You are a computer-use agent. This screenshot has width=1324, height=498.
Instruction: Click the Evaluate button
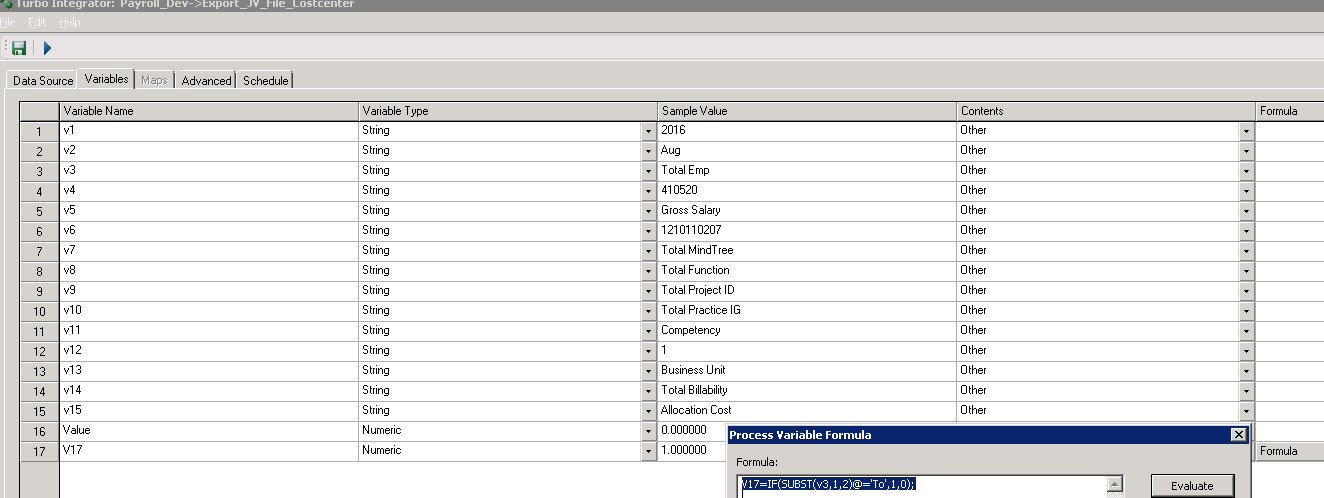point(1192,486)
